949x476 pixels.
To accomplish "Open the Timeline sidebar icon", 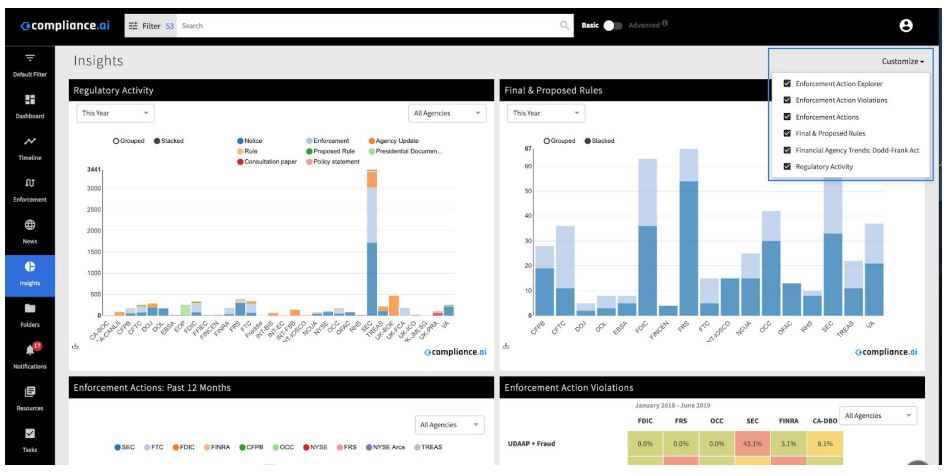I will pyautogui.click(x=30, y=142).
